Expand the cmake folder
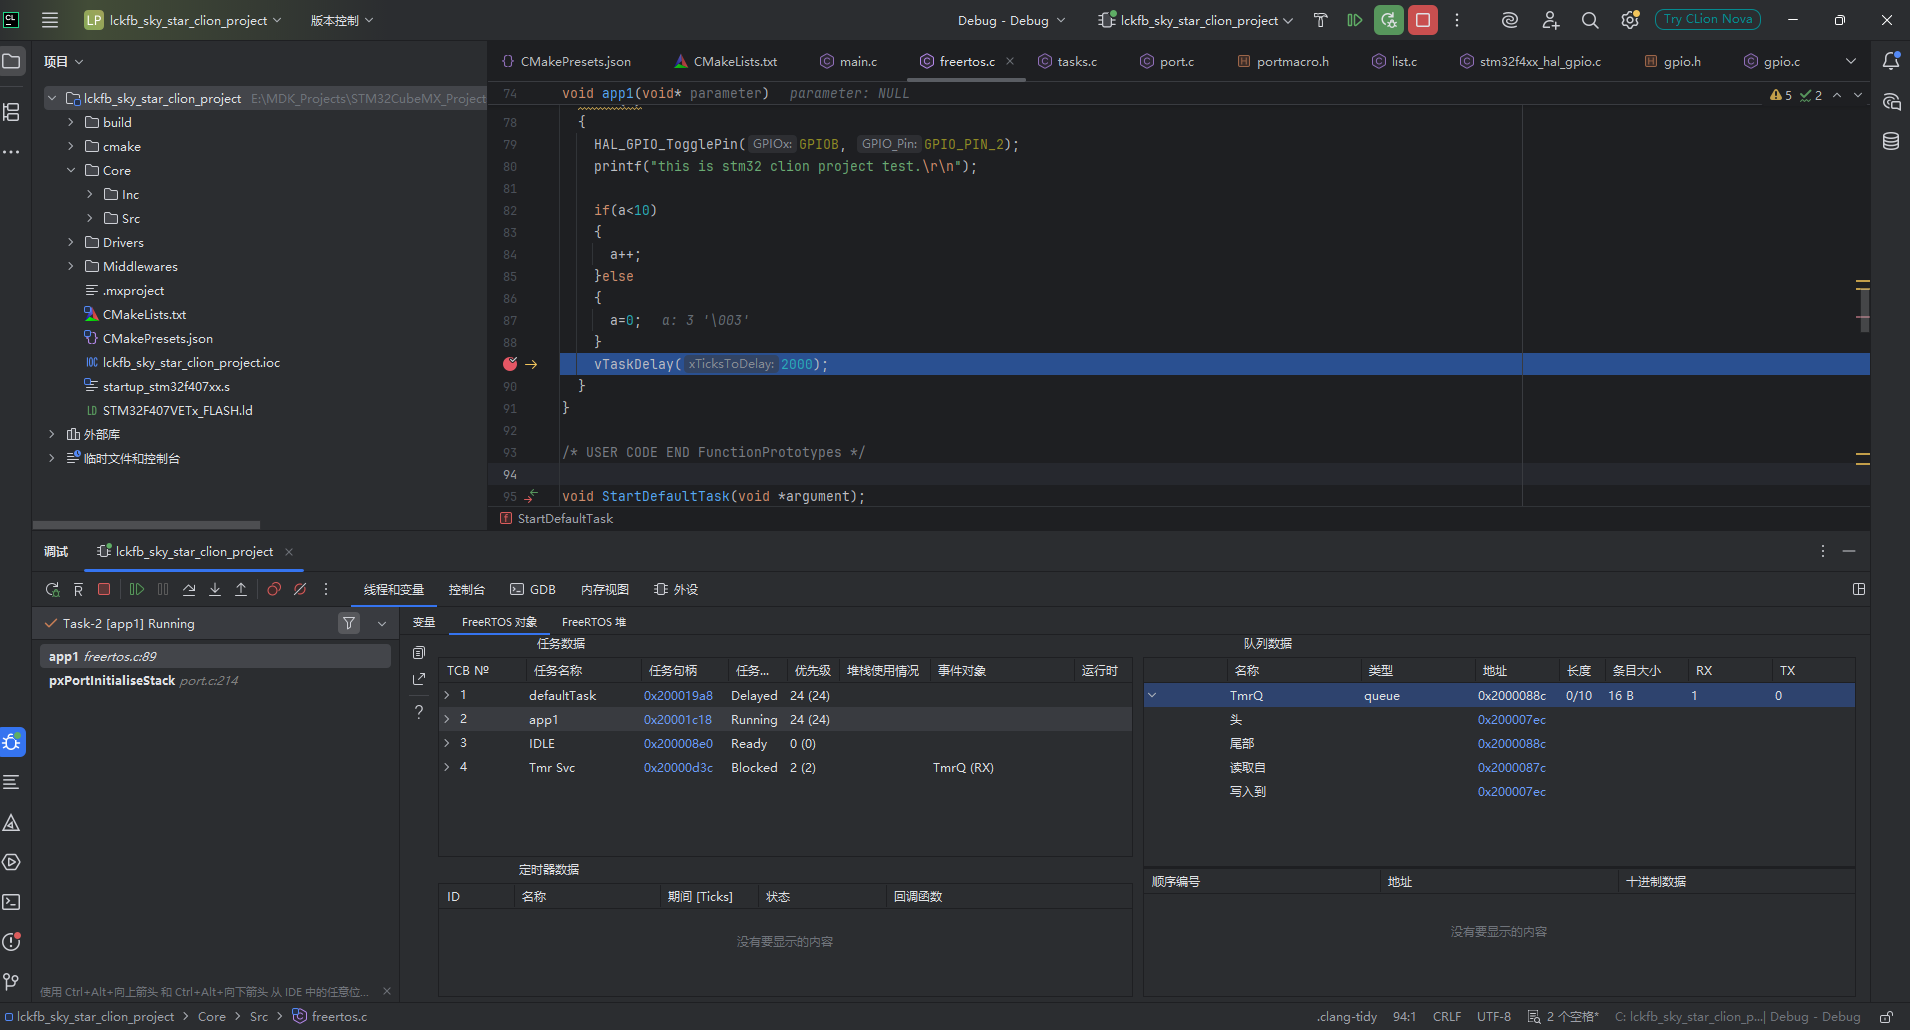This screenshot has width=1910, height=1030. pyautogui.click(x=71, y=146)
